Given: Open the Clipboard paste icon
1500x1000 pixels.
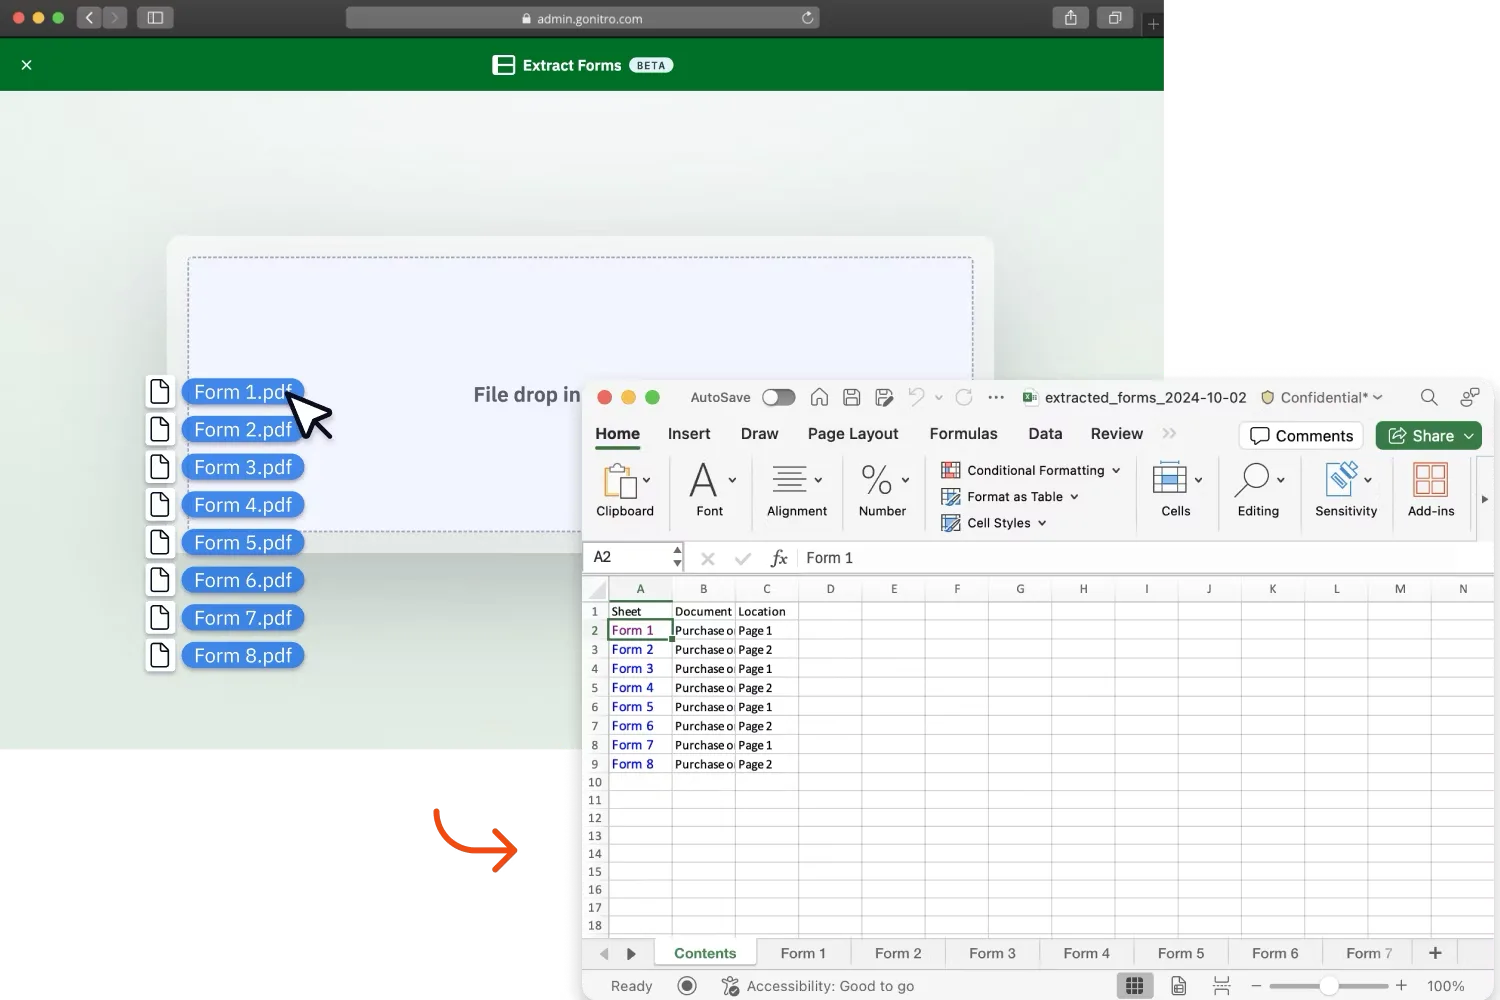Looking at the screenshot, I should tap(619, 481).
